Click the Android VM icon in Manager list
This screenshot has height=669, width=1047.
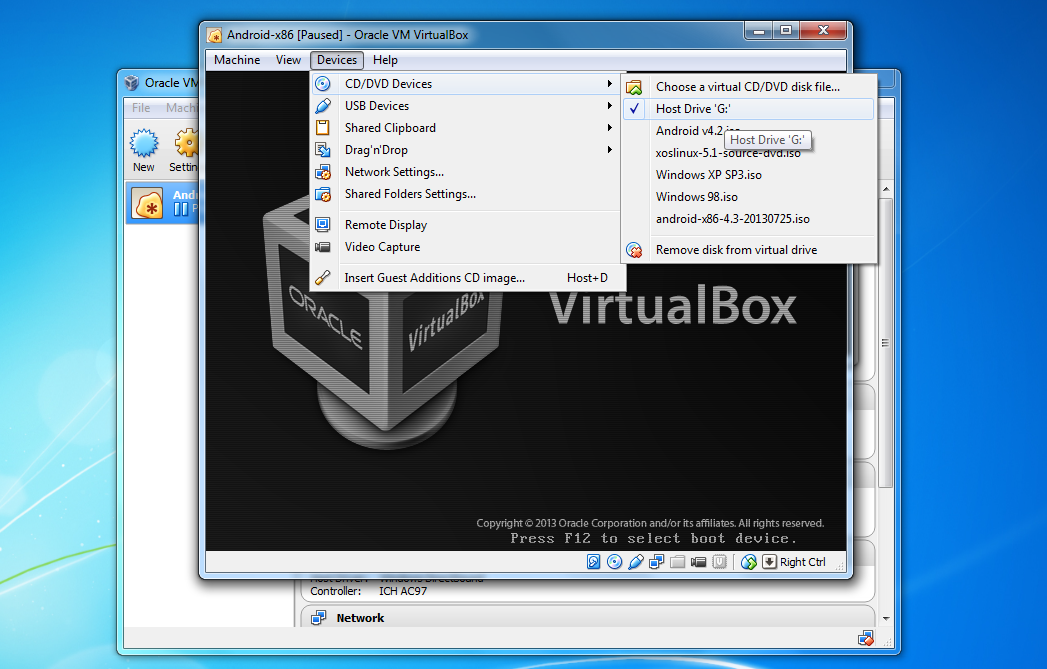click(x=148, y=202)
